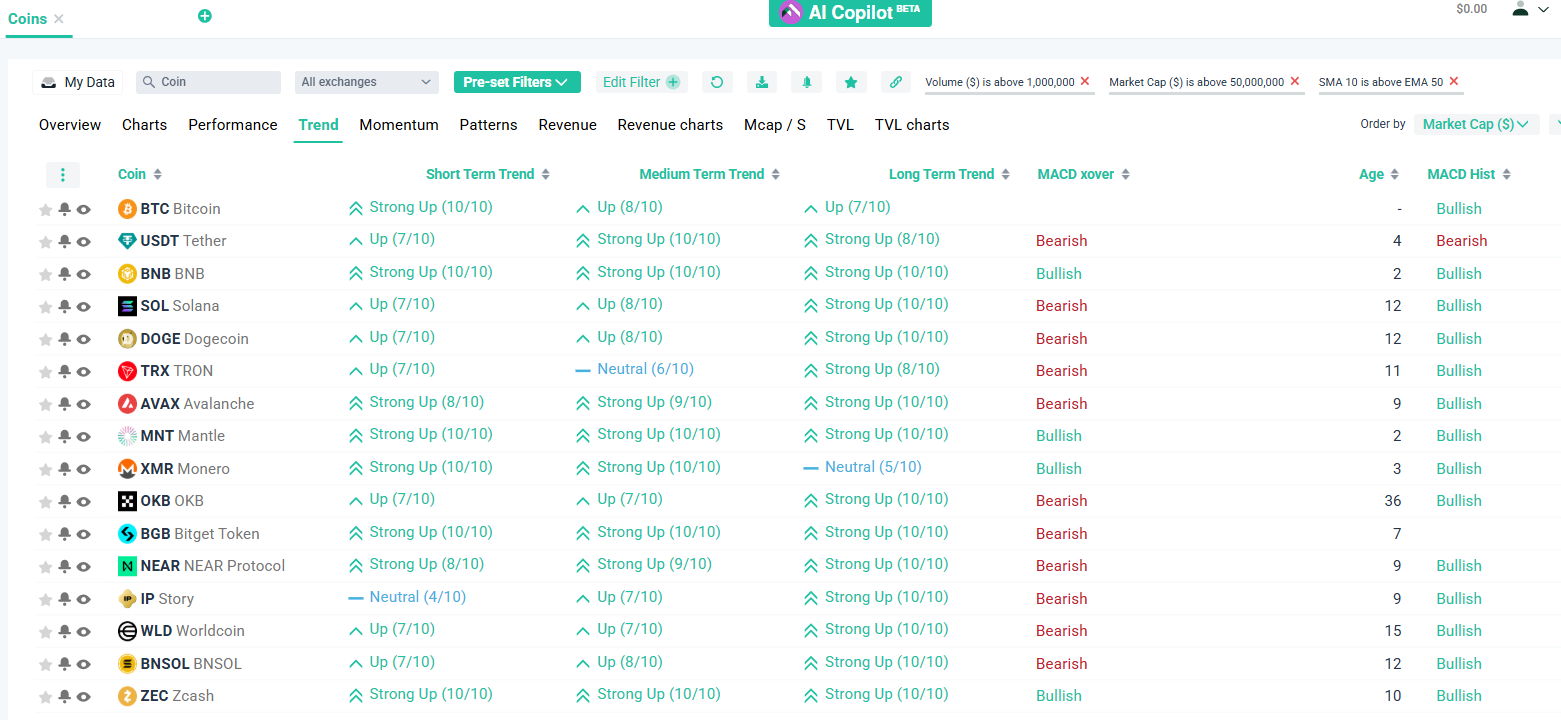Open the AI Copilot beta button
Viewport: 1561px width, 720px height.
tap(850, 13)
